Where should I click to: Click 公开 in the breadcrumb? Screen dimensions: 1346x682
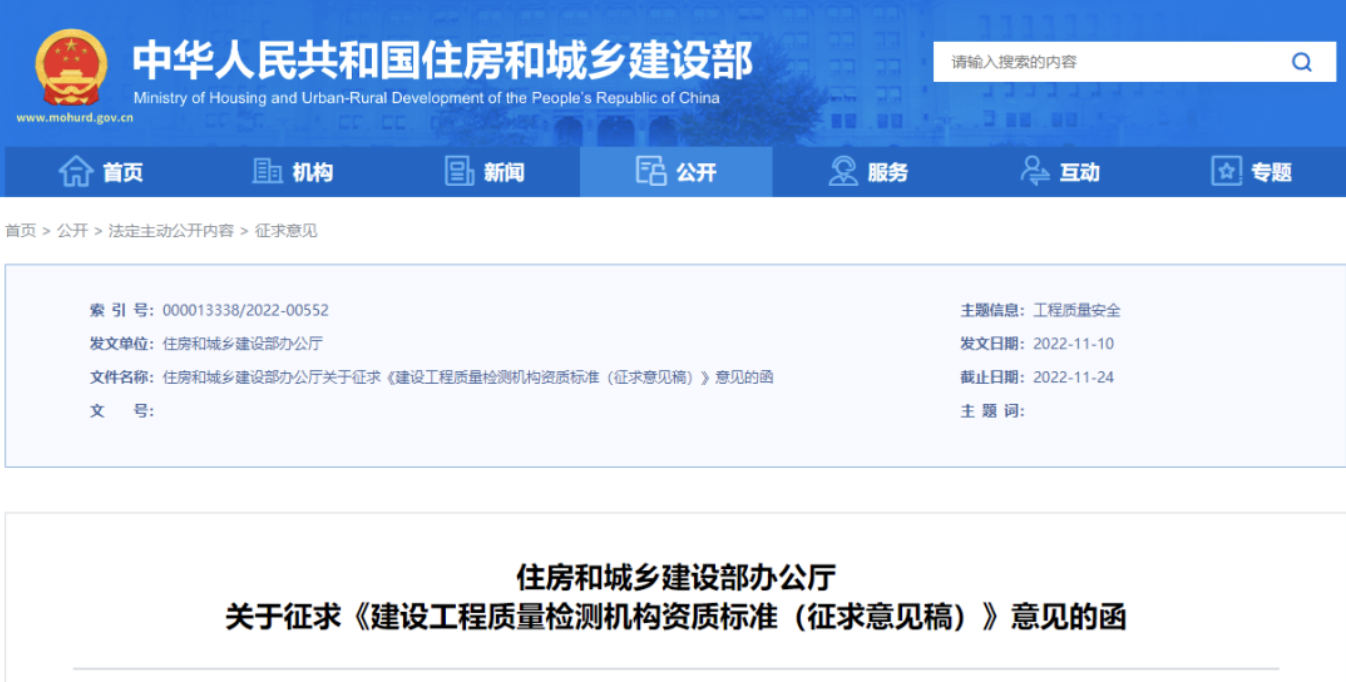click(72, 231)
